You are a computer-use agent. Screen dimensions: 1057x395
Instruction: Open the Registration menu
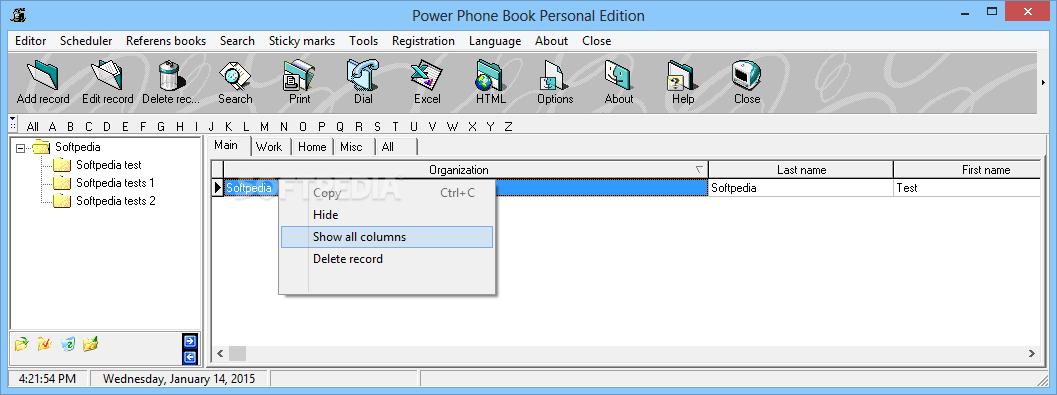[x=423, y=40]
